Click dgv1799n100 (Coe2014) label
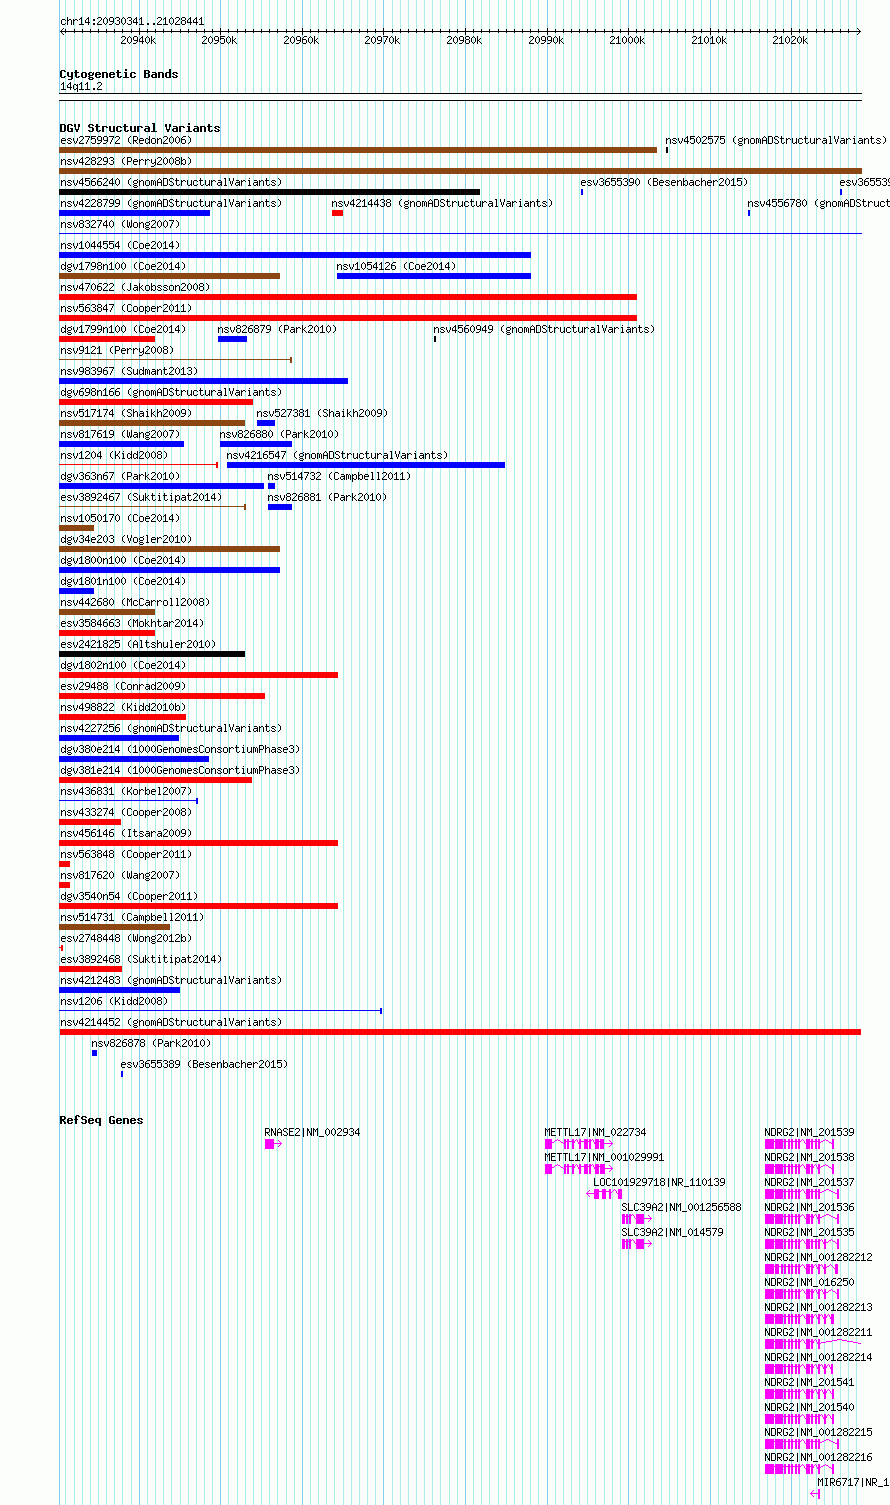Image resolution: width=890 pixels, height=1505 pixels. (122, 329)
